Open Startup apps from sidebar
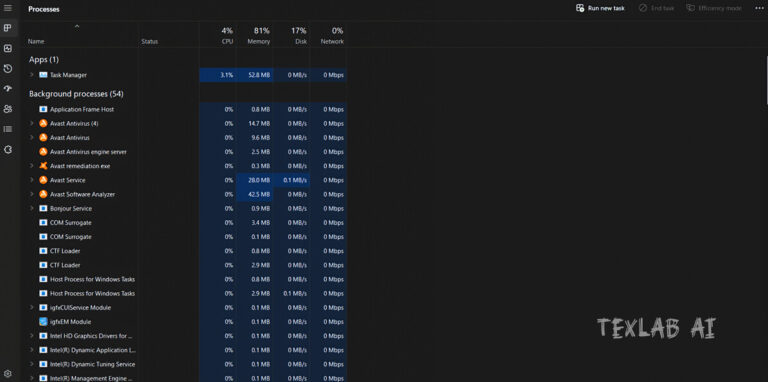Screen dimensions: 768x382 click(x=7, y=89)
